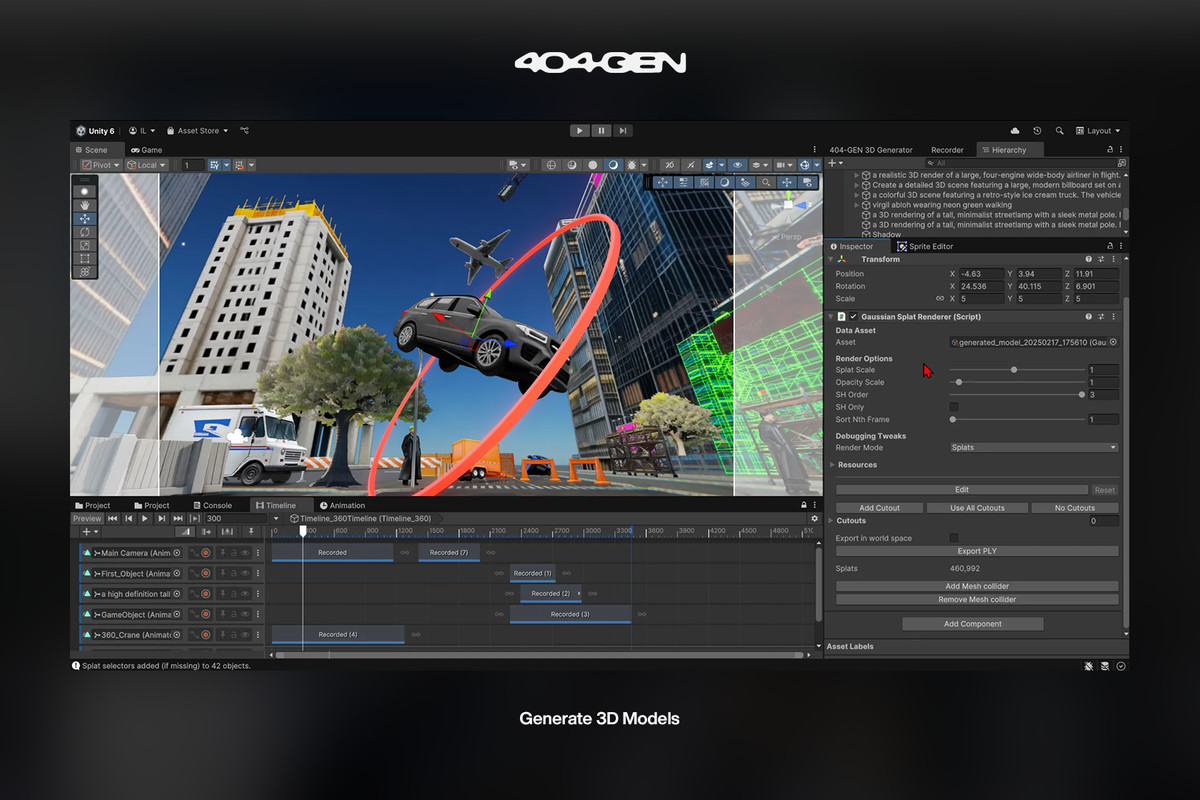1200x800 pixels.
Task: Toggle Export in world space checkbox
Action: [x=953, y=538]
